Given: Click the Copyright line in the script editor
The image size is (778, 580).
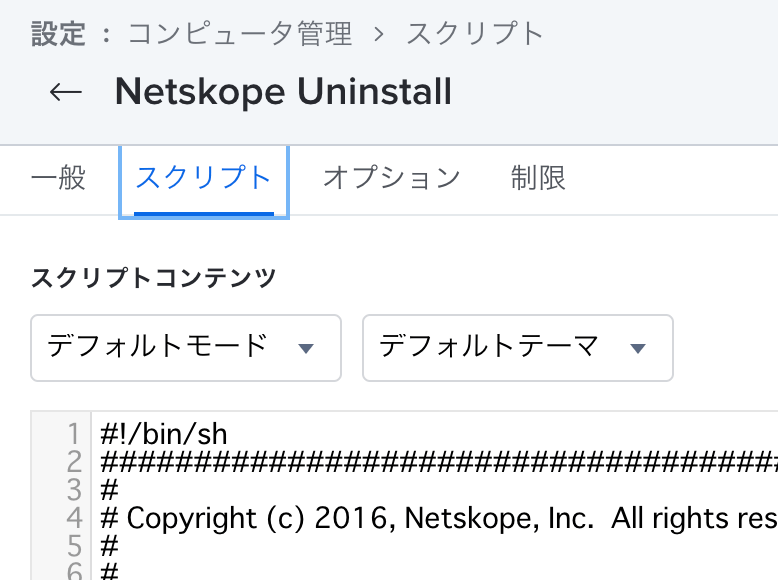Looking at the screenshot, I should point(439,518).
